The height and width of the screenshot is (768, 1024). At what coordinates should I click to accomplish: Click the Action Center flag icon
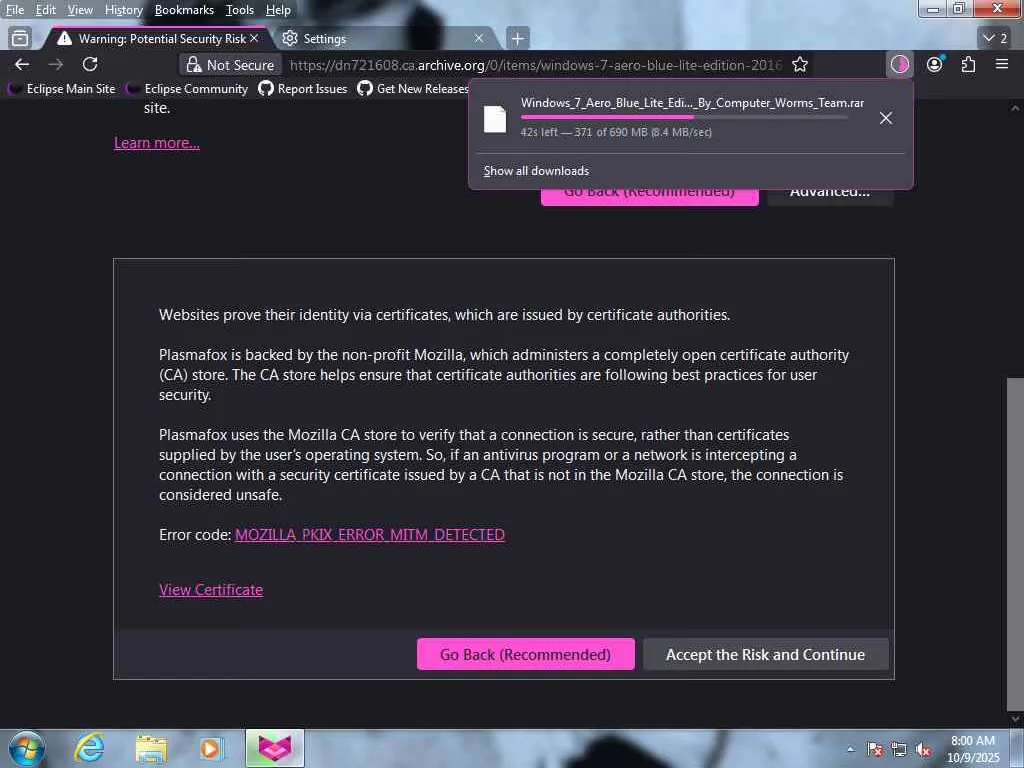(x=874, y=749)
